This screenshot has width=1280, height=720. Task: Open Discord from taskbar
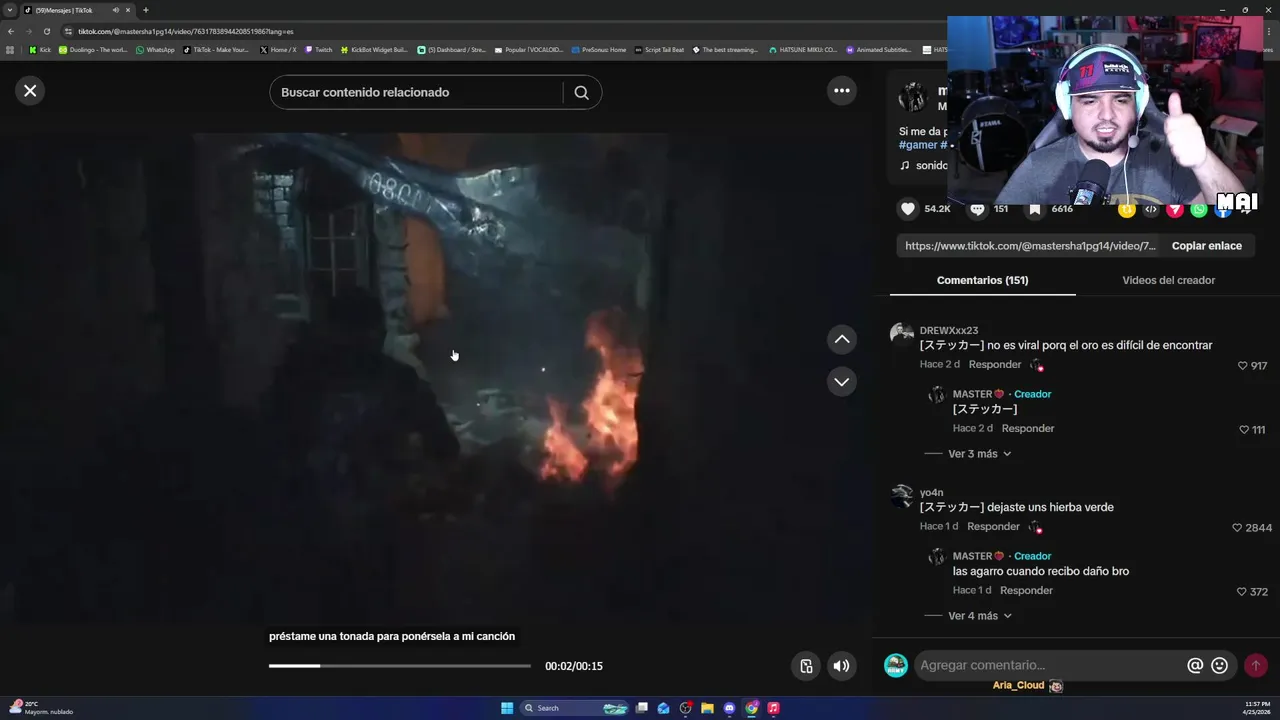(729, 708)
